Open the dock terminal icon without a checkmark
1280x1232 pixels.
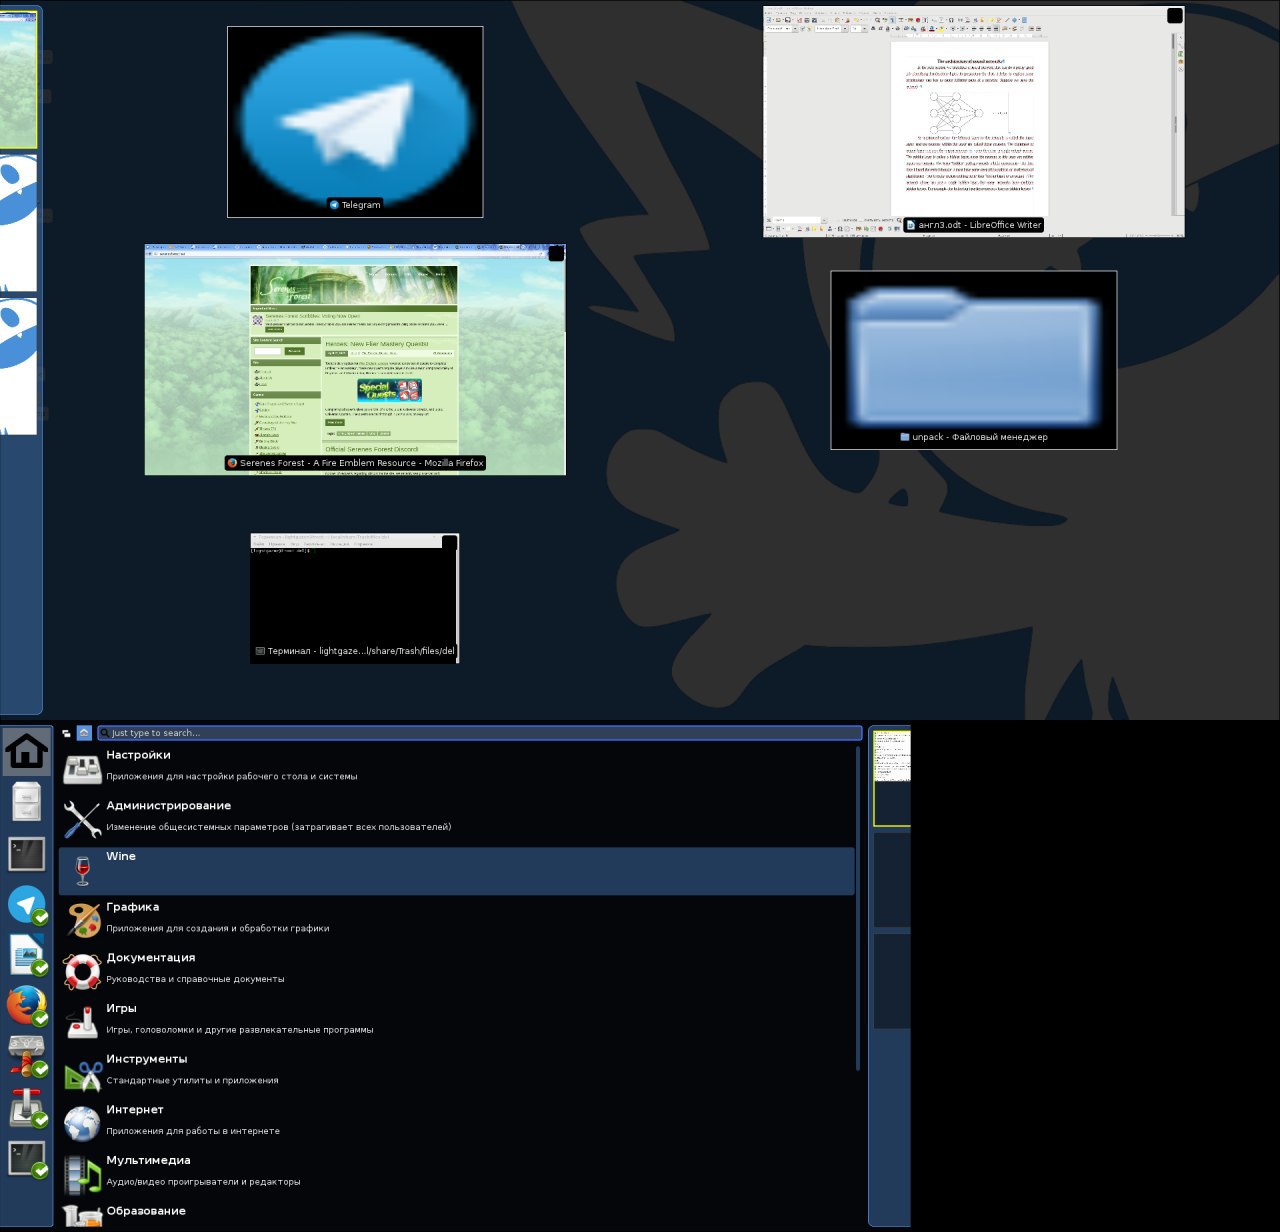click(x=27, y=854)
